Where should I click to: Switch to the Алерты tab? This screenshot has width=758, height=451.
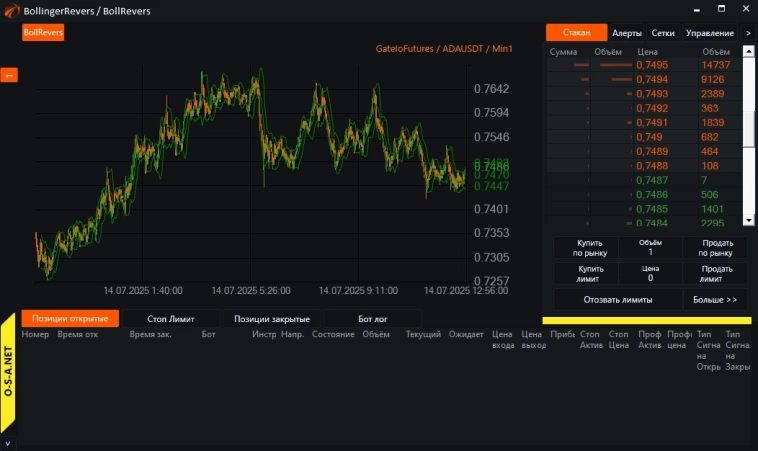[x=627, y=33]
